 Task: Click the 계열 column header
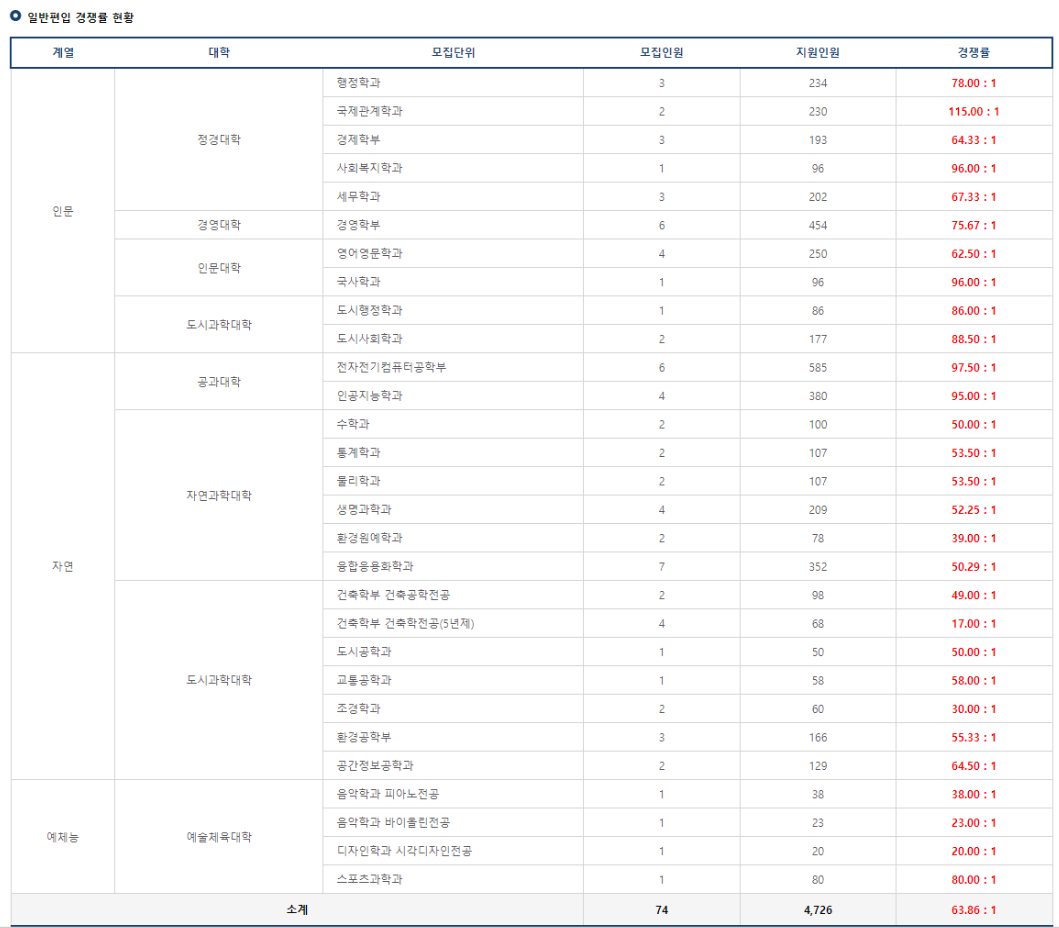63,53
